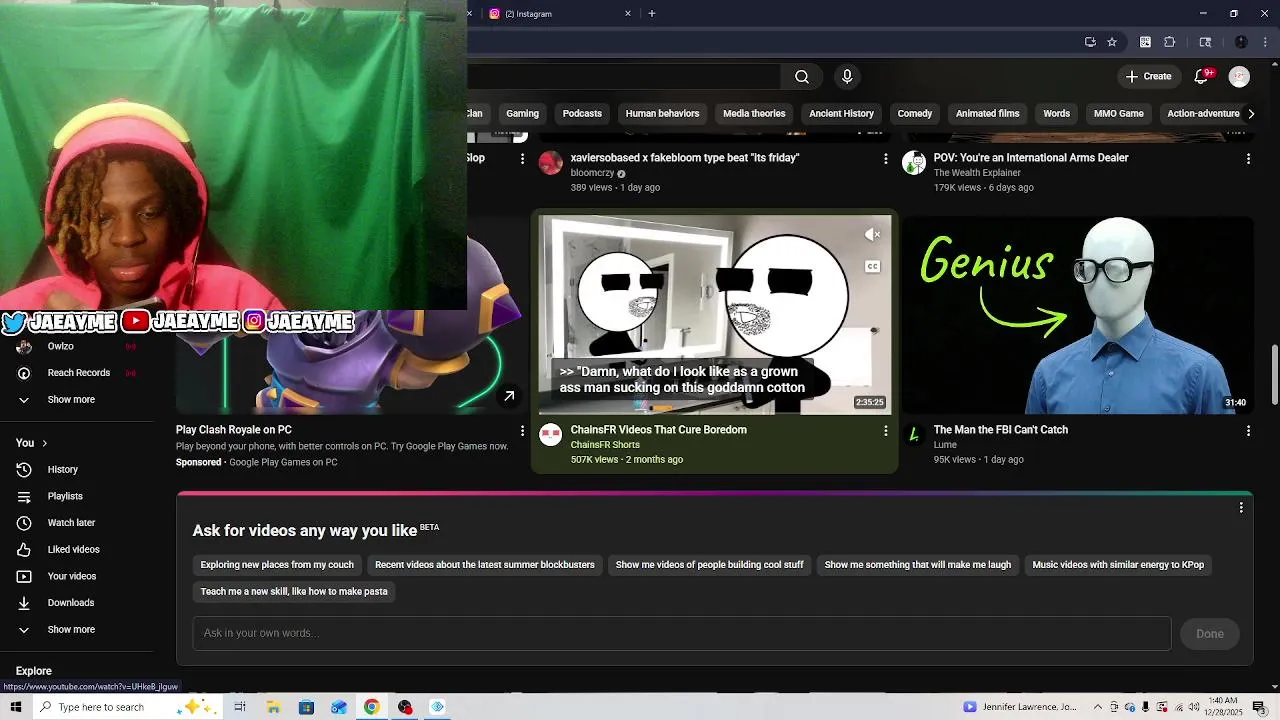Open the Chrome profile avatar

click(1241, 42)
